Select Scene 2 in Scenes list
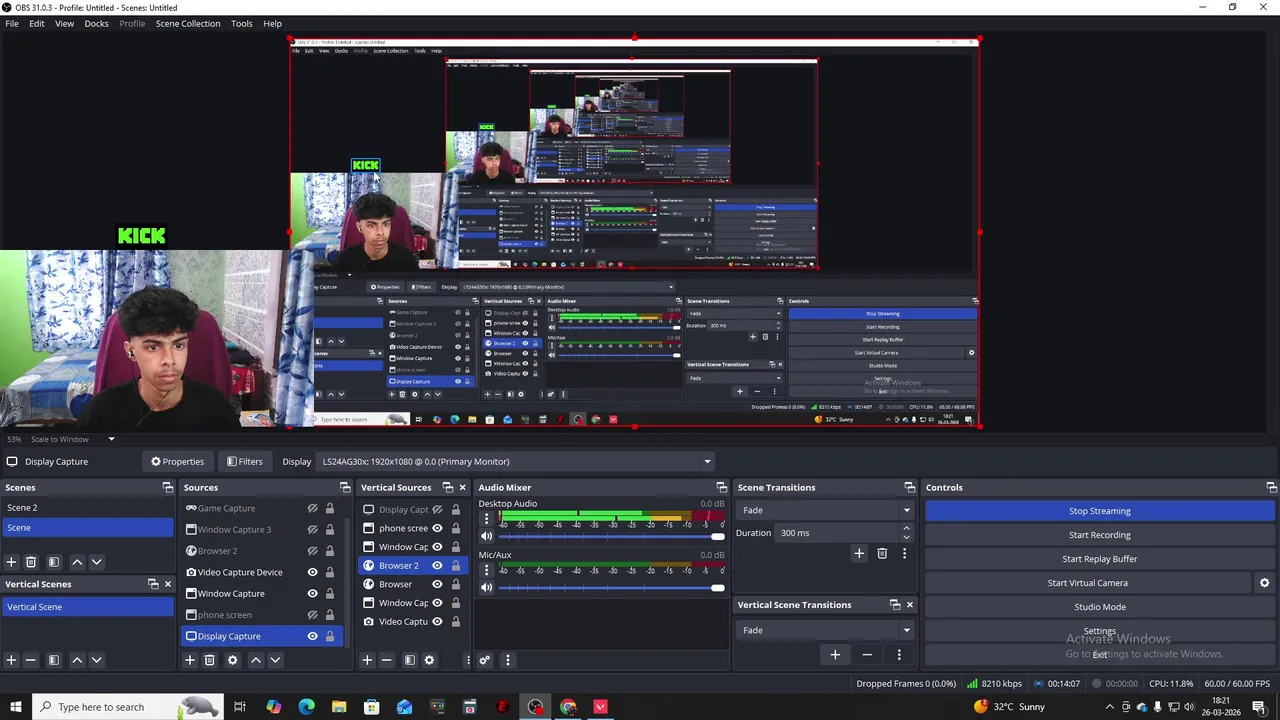The width and height of the screenshot is (1280, 720). [87, 508]
